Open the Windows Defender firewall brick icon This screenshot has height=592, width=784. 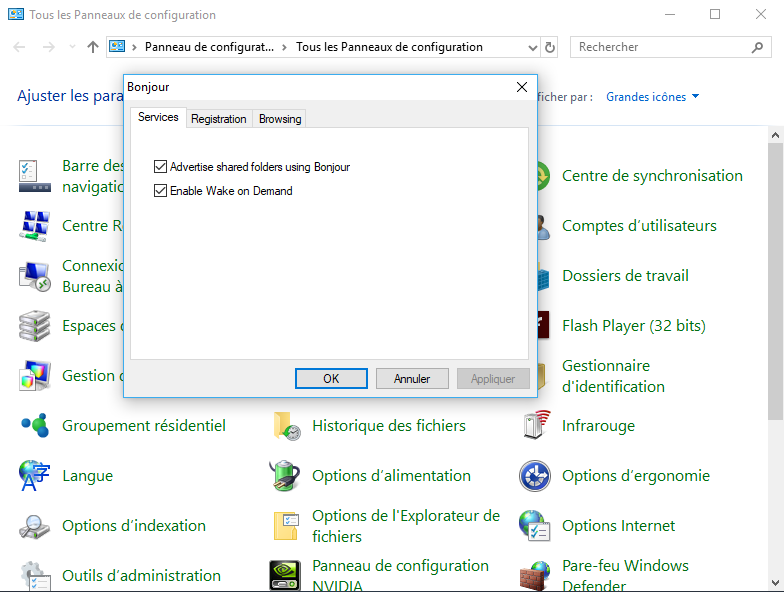(x=535, y=575)
